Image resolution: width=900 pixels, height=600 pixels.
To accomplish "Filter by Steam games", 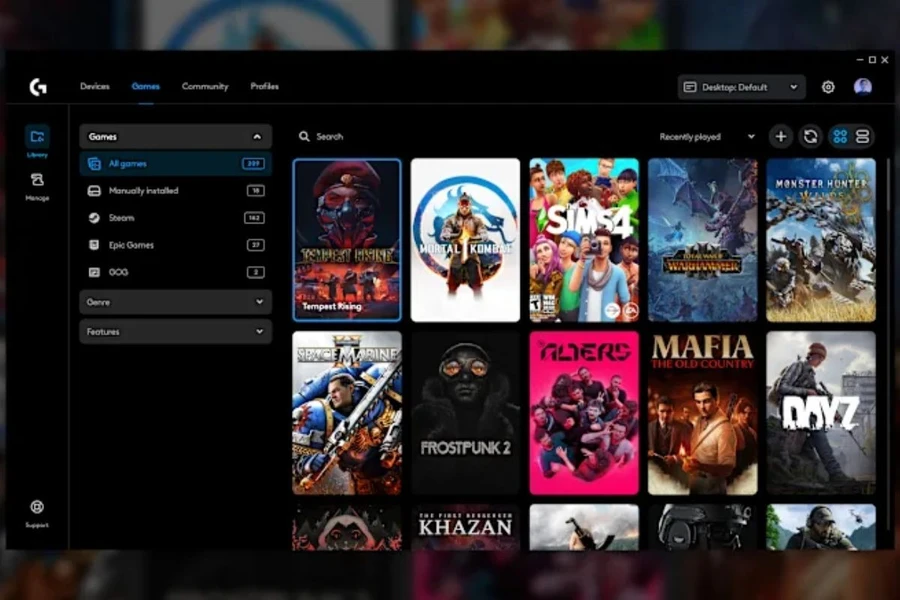I will click(176, 218).
